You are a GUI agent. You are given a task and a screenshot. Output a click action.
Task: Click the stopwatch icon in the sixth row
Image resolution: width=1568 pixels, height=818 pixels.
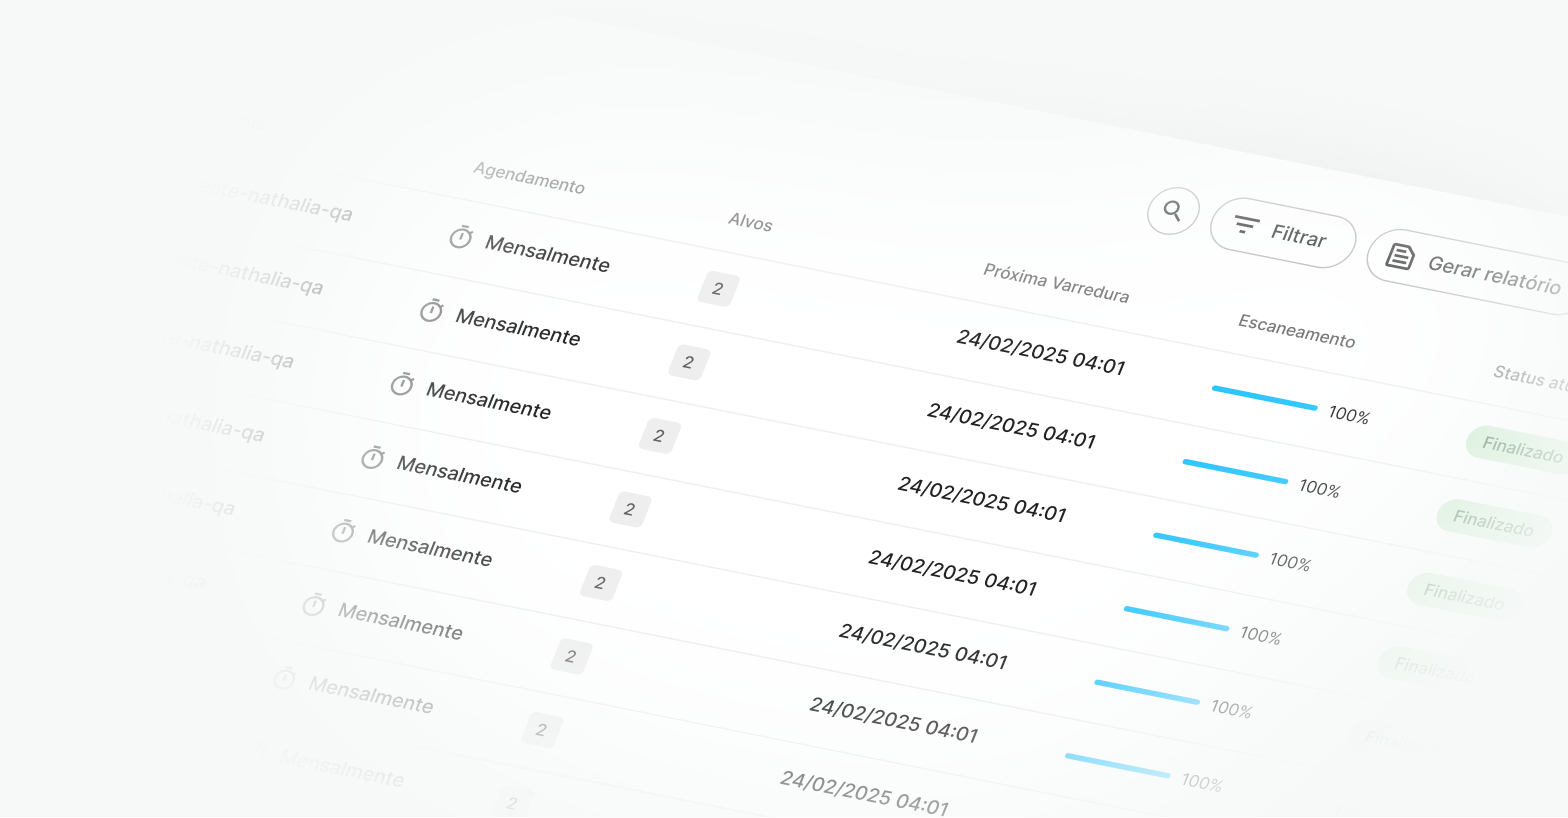[x=314, y=605]
